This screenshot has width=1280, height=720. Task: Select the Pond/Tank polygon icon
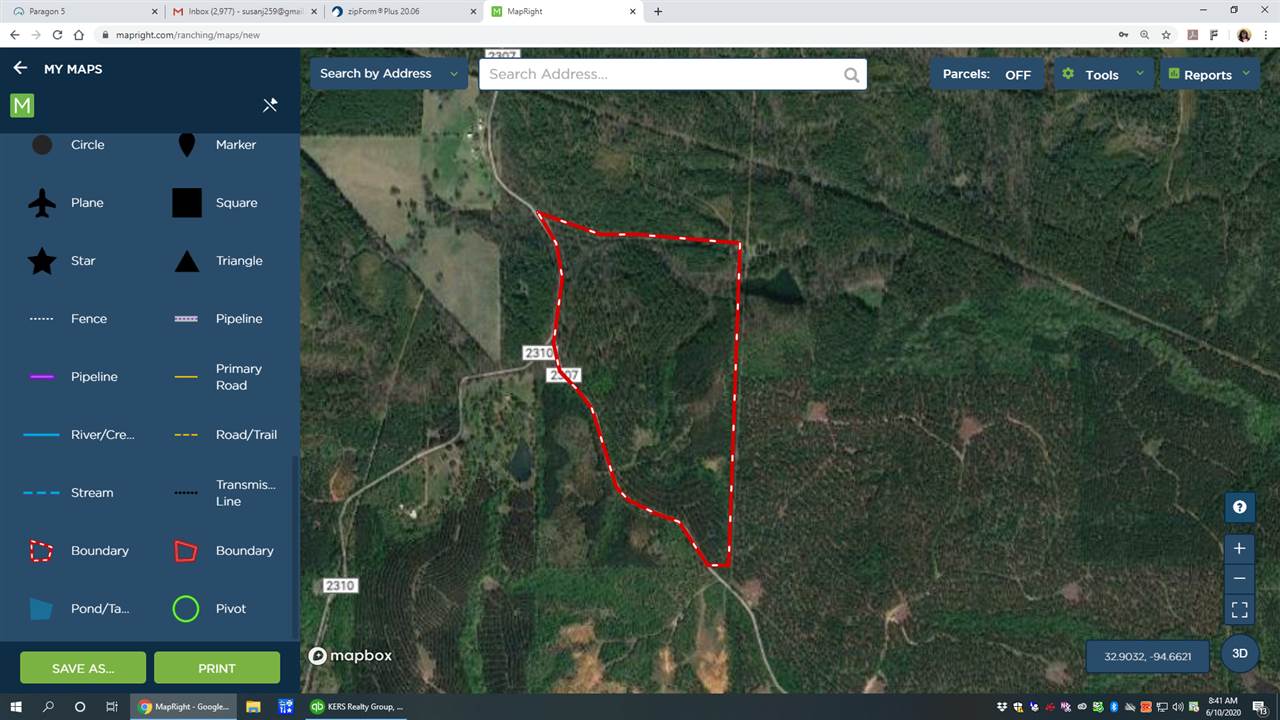[x=41, y=609]
